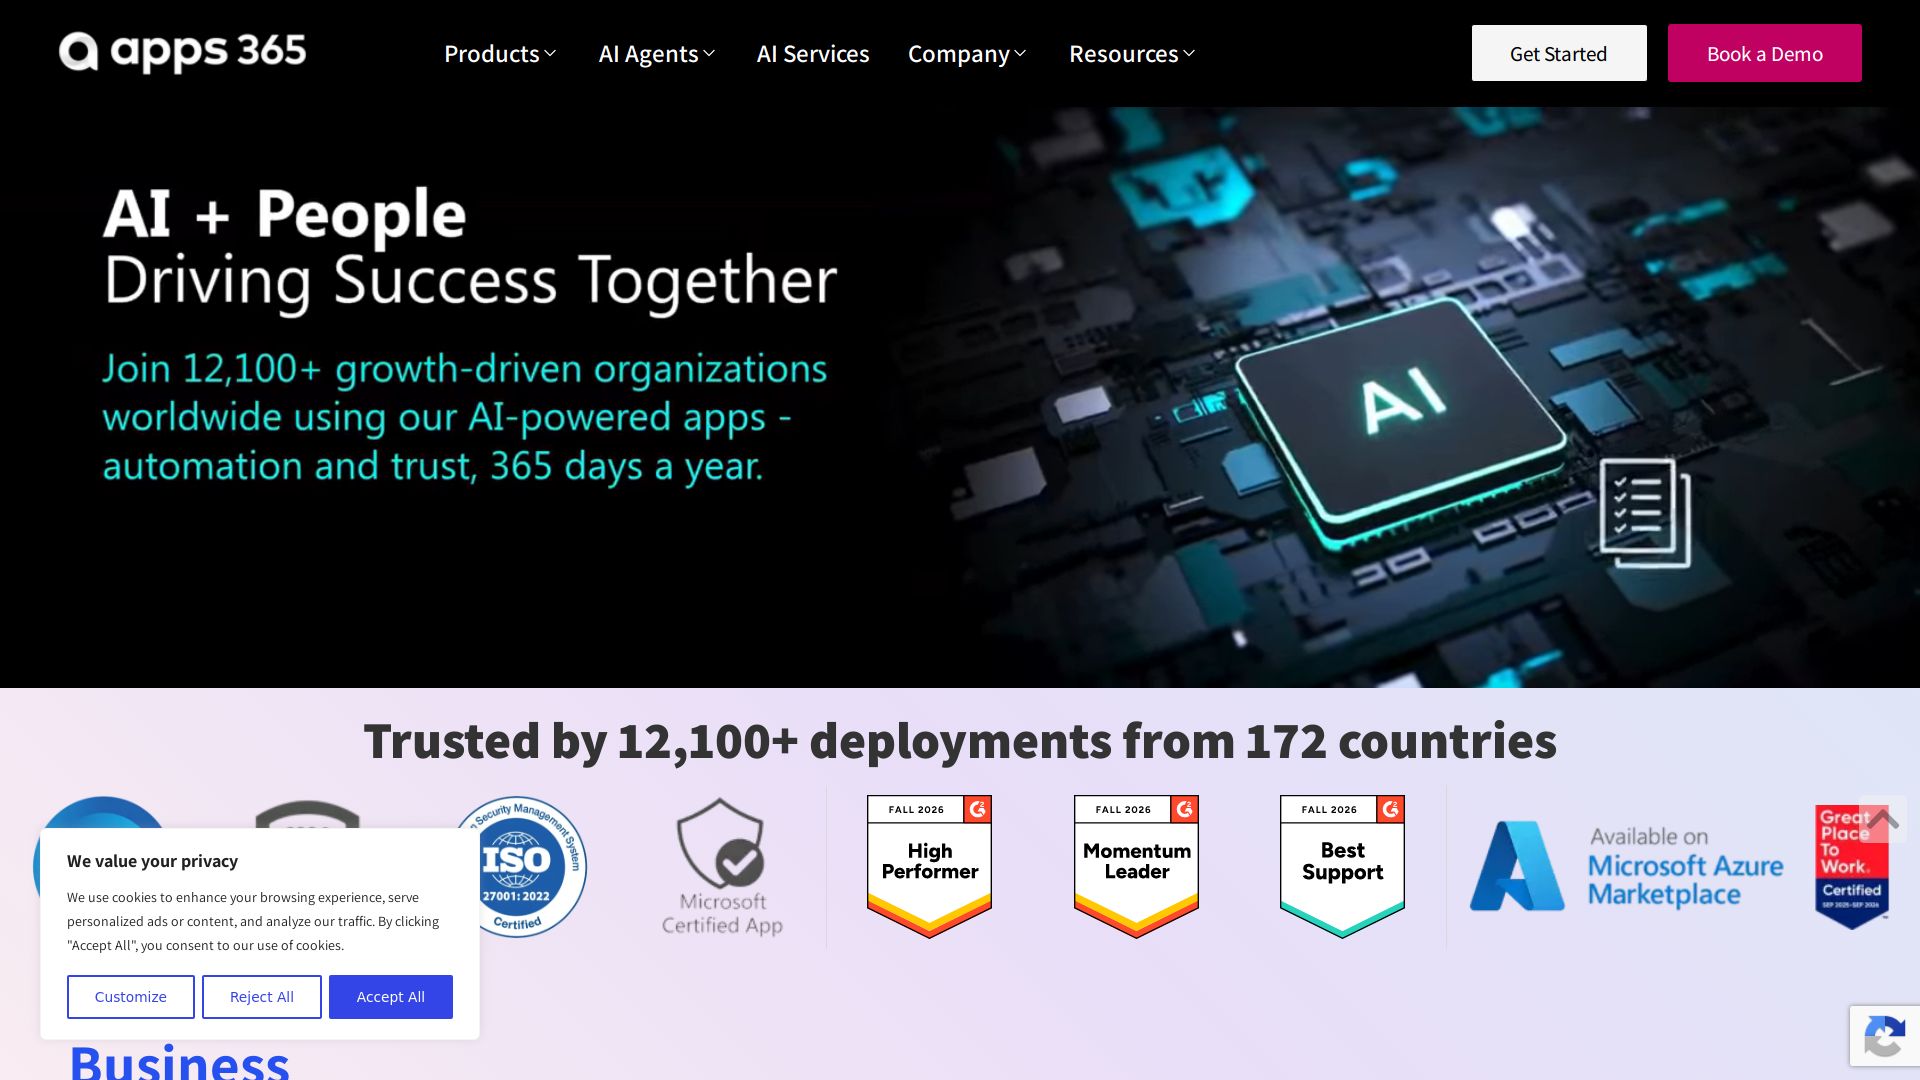Viewport: 1920px width, 1080px height.
Task: Click the 'We value your privacy' heading
Action: click(x=152, y=861)
